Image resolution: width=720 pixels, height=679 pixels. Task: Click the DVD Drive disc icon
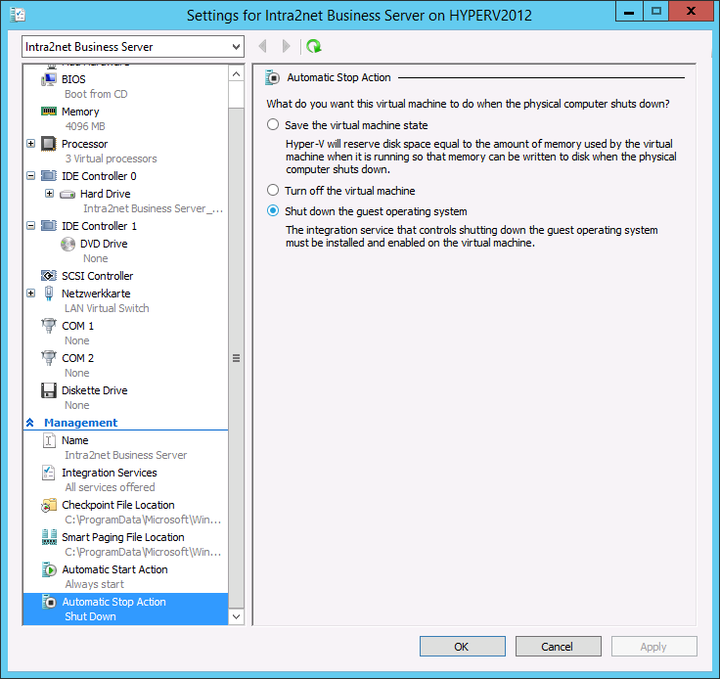point(68,244)
